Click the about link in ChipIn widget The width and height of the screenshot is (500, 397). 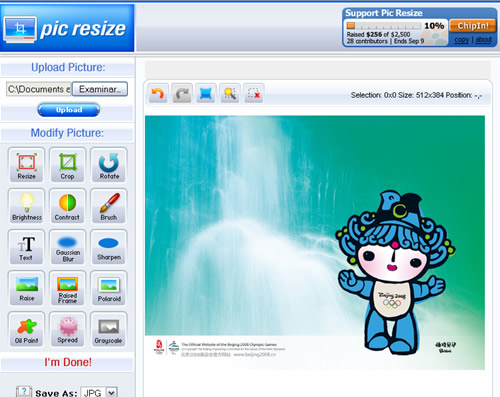click(483, 40)
